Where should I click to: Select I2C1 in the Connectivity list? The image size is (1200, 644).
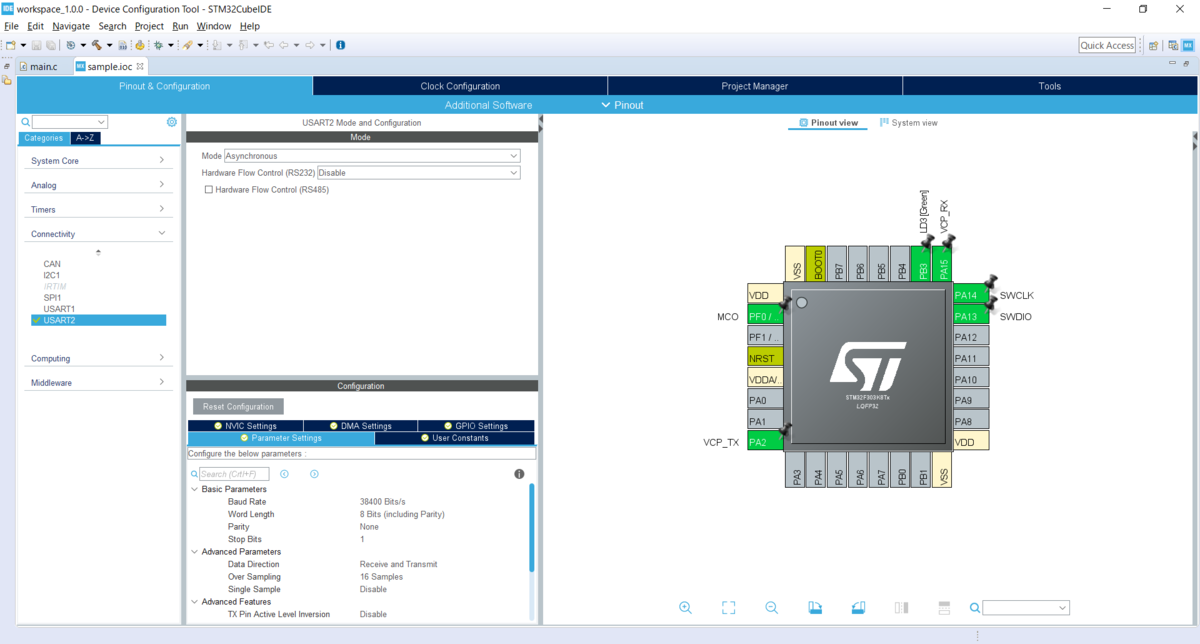pyautogui.click(x=52, y=275)
